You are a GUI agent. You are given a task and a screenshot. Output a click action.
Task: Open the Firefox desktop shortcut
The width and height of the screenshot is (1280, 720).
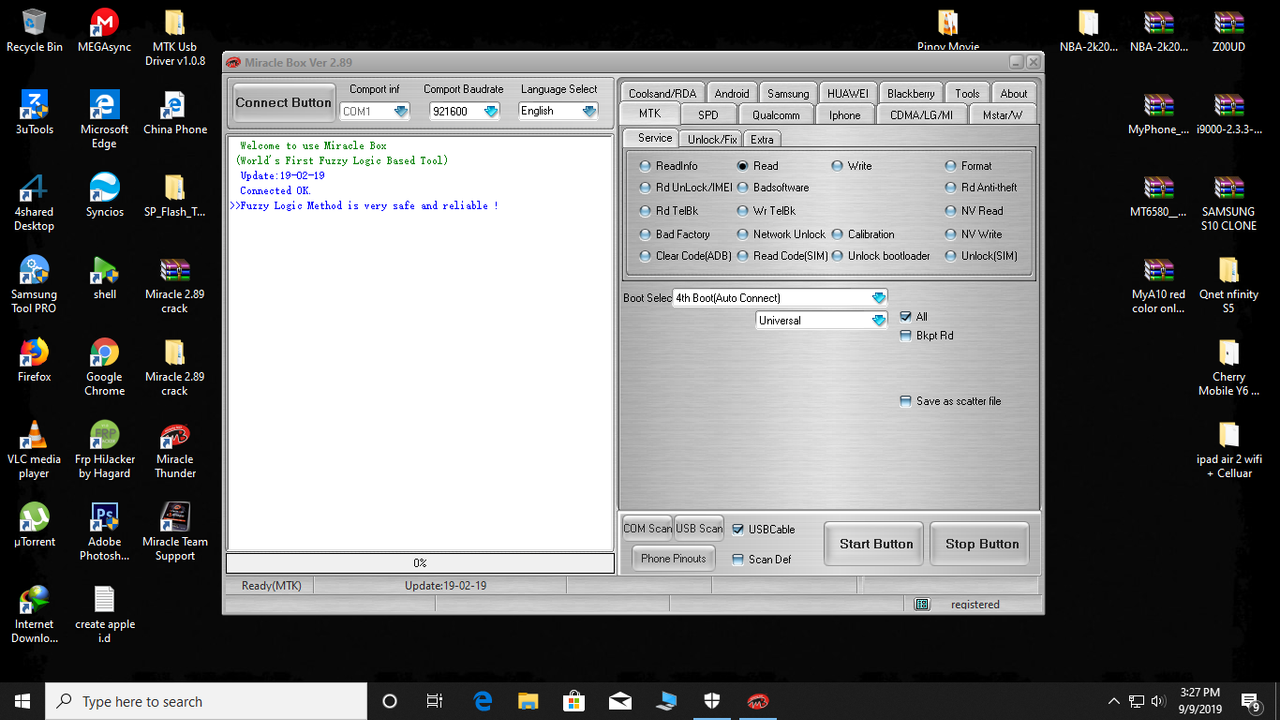click(x=34, y=361)
